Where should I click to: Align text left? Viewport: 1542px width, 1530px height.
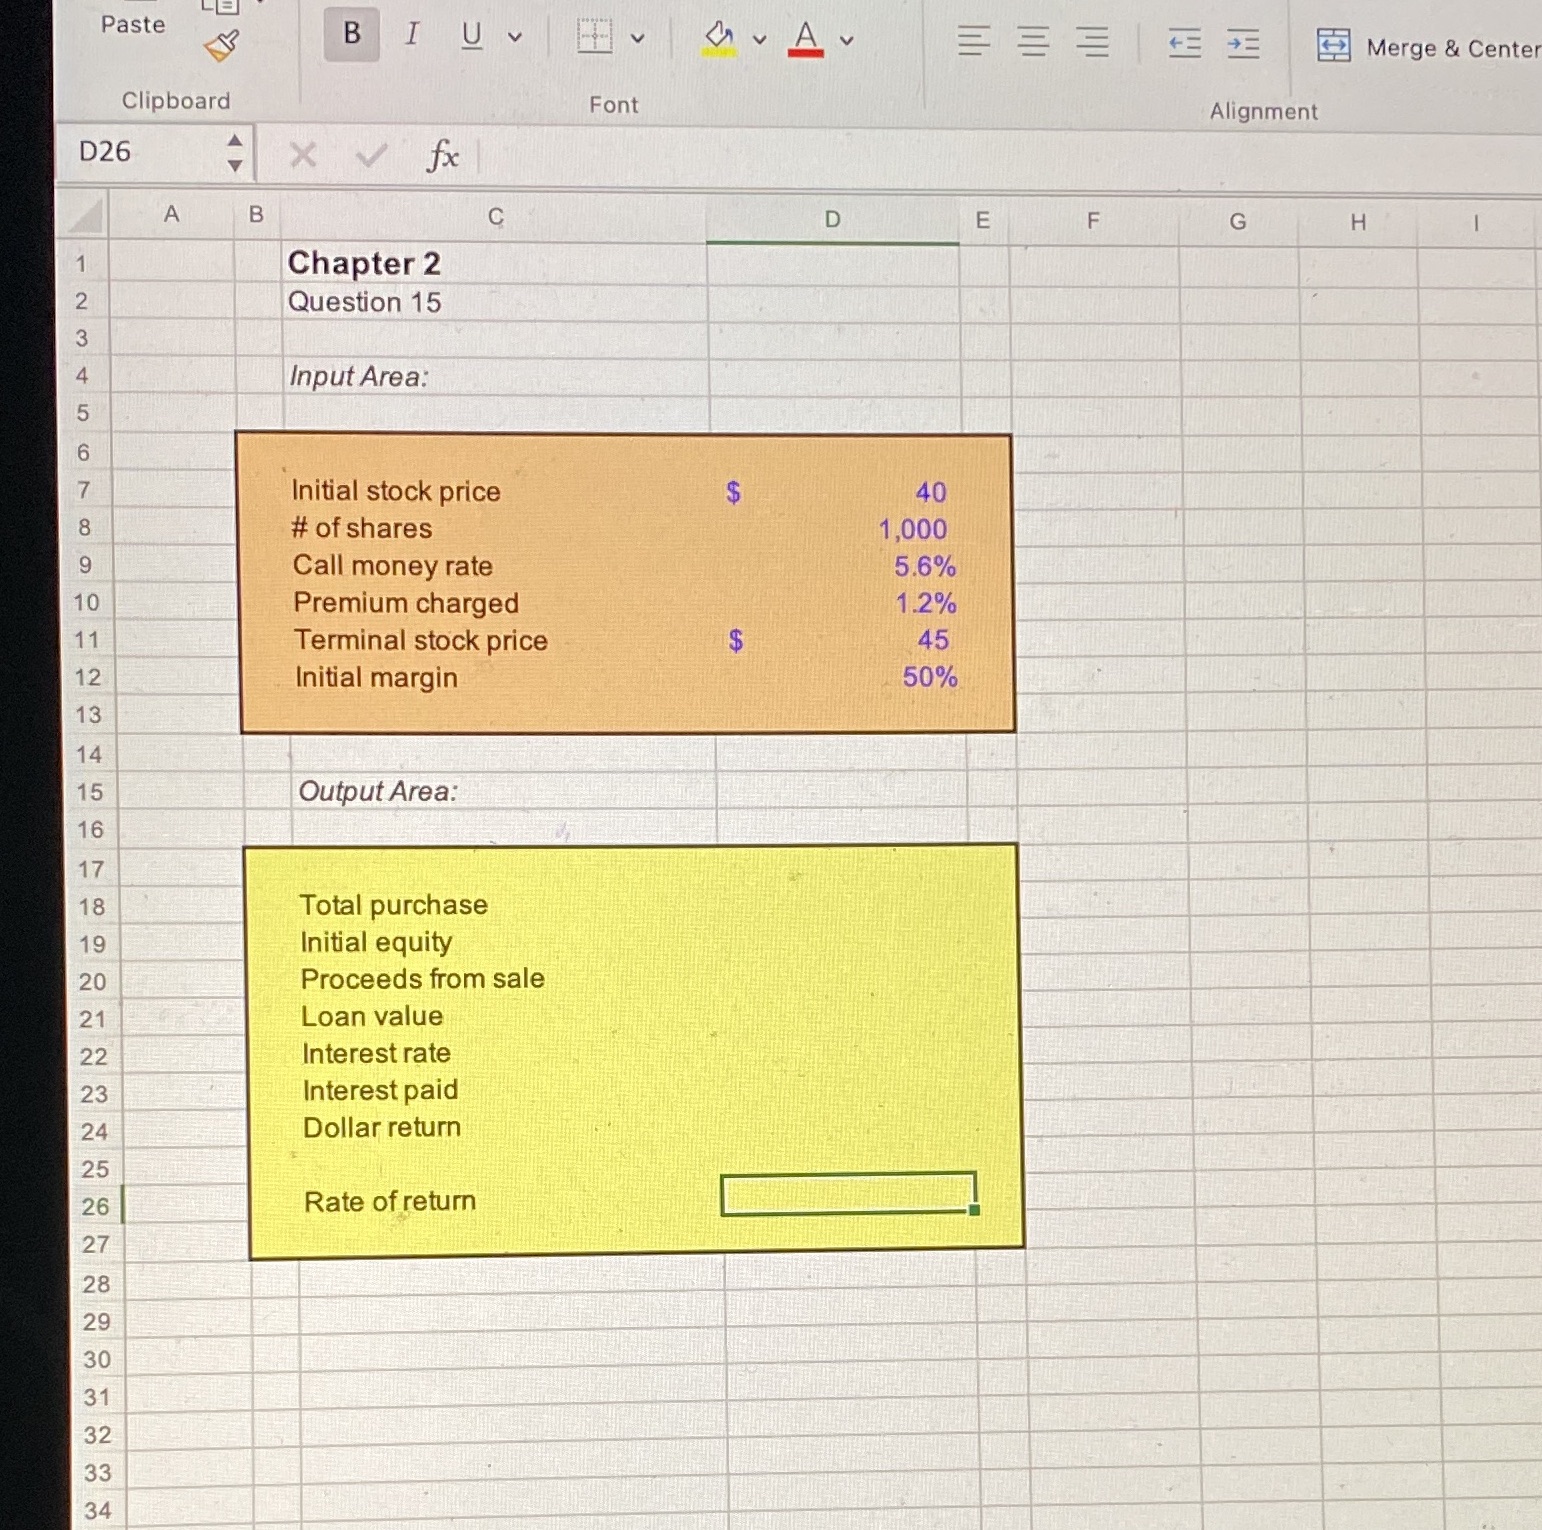point(974,41)
